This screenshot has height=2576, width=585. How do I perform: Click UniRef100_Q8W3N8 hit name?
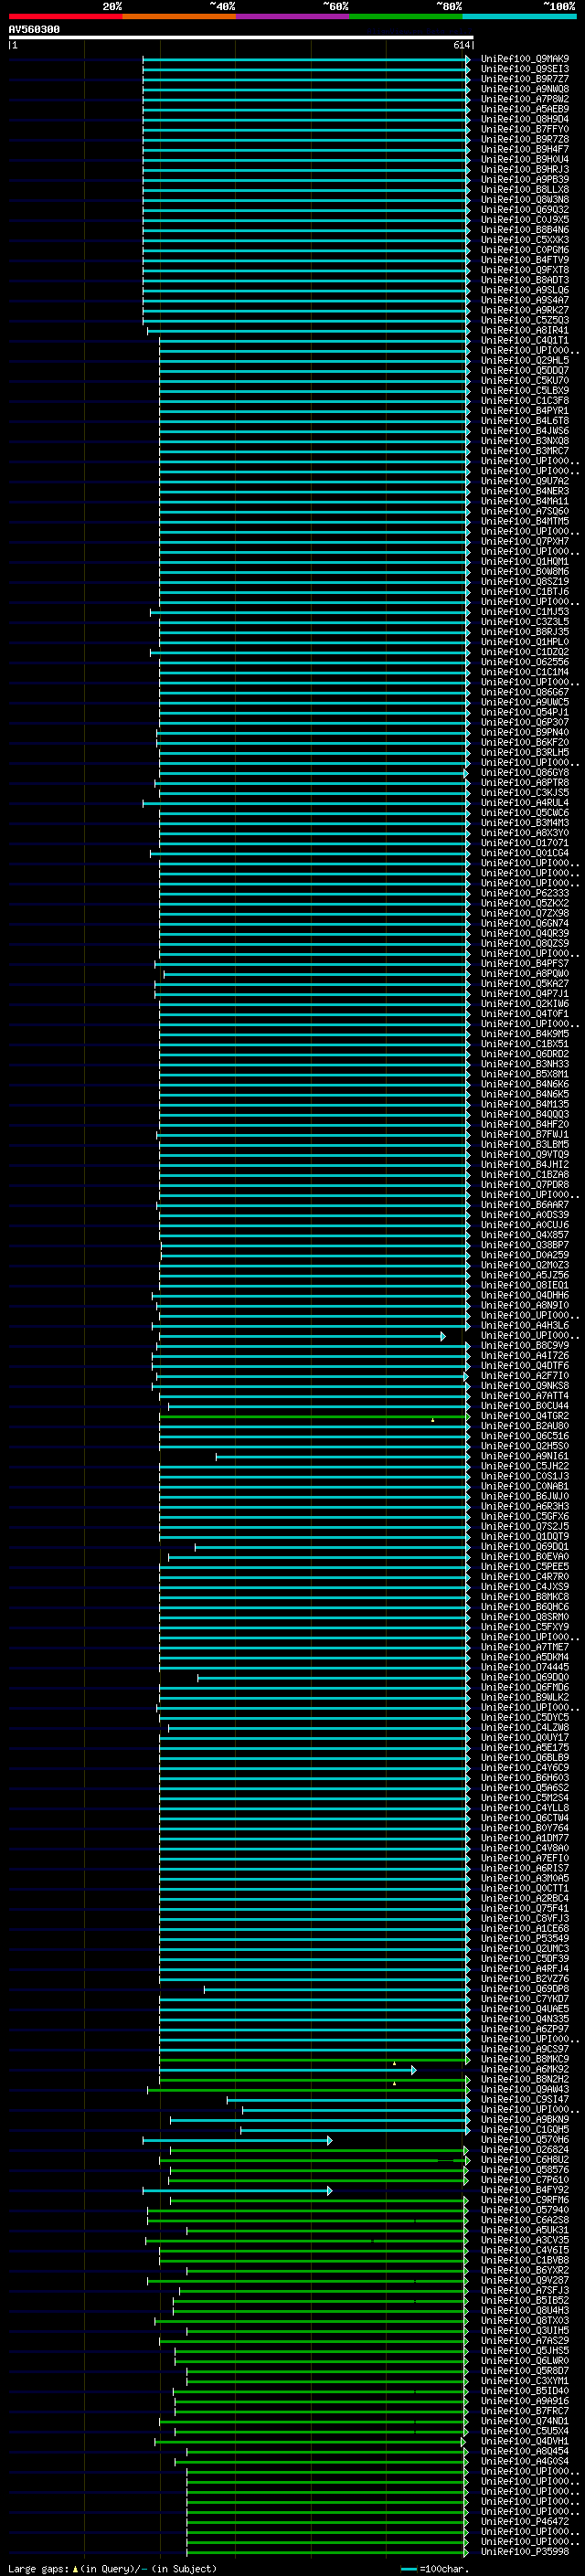[x=525, y=200]
